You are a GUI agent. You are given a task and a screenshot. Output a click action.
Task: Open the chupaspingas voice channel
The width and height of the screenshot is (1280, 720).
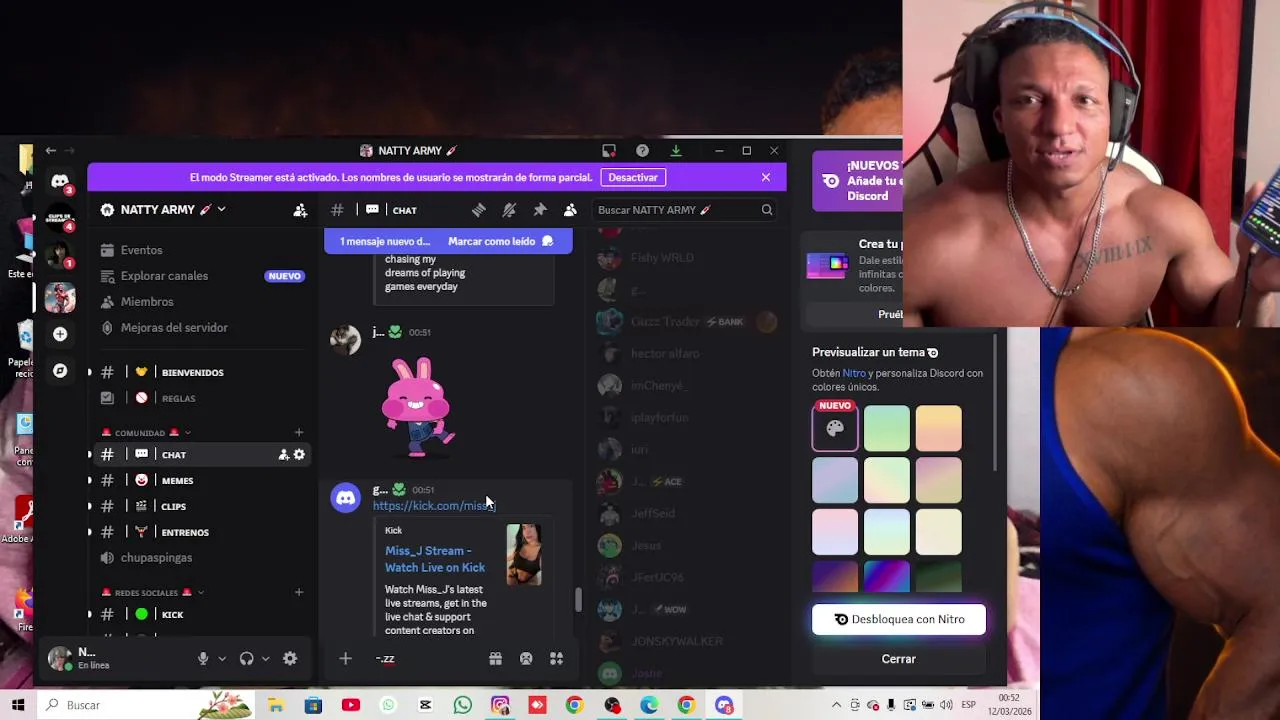tap(201, 558)
